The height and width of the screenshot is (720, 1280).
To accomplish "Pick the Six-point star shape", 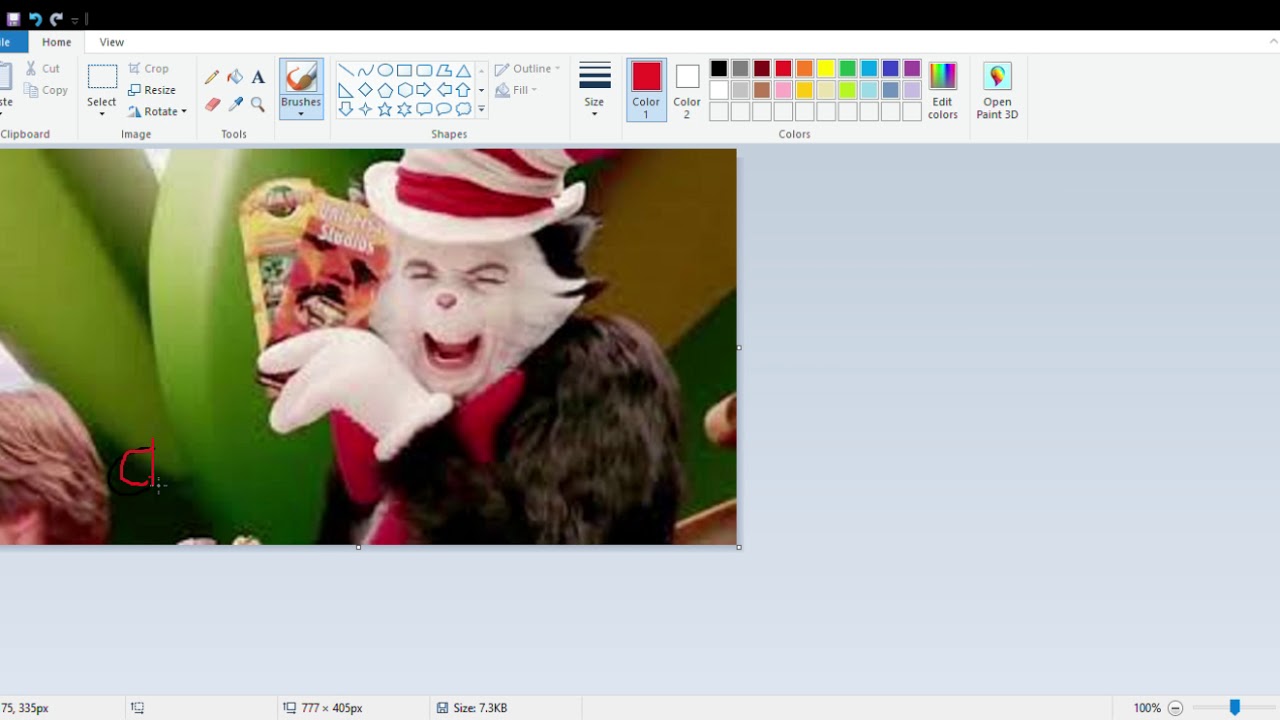I will [x=404, y=109].
